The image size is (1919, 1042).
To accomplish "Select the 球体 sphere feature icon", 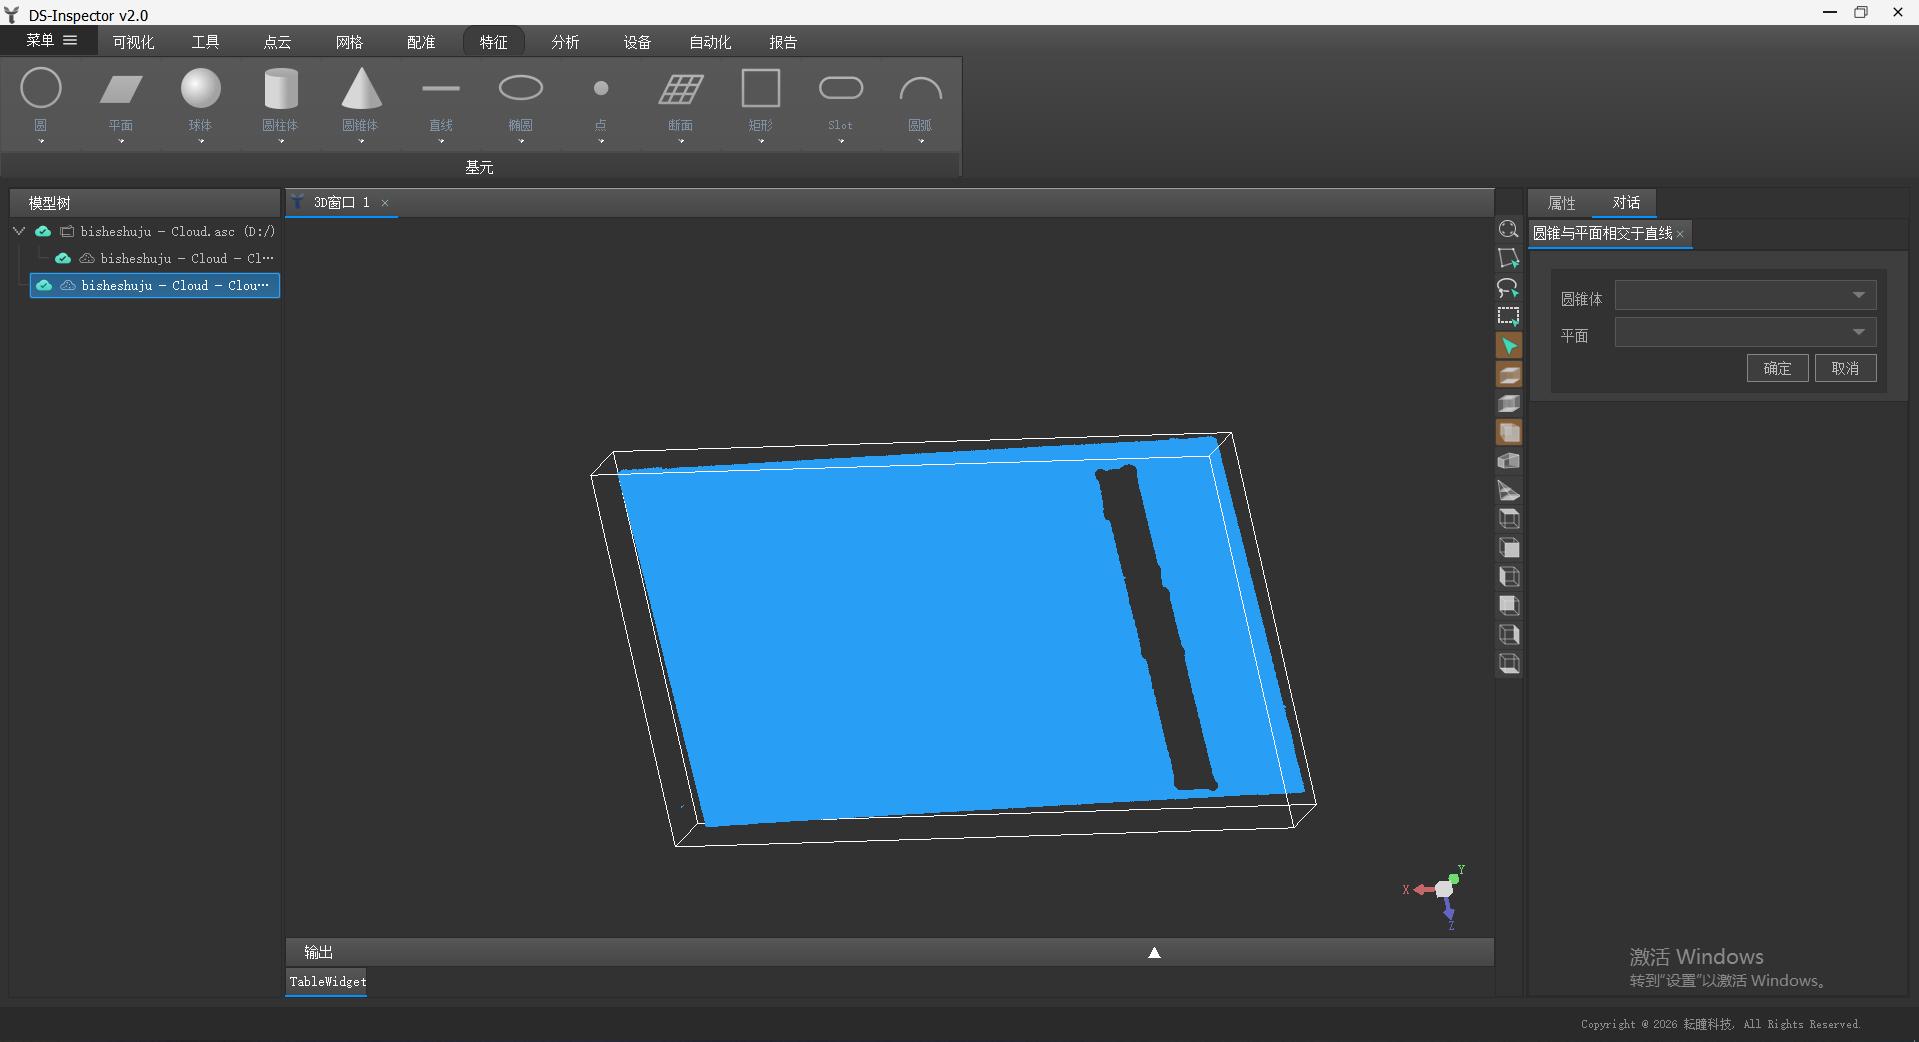I will (x=201, y=88).
